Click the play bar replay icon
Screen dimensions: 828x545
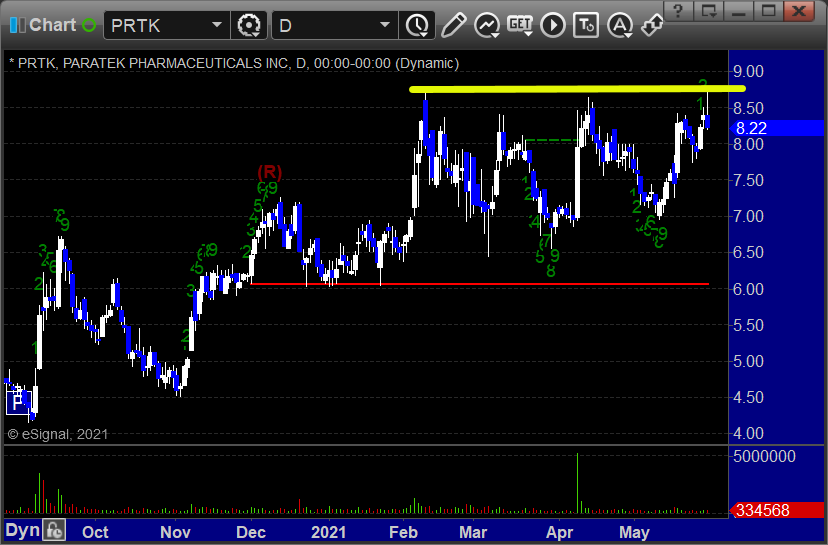tap(553, 25)
